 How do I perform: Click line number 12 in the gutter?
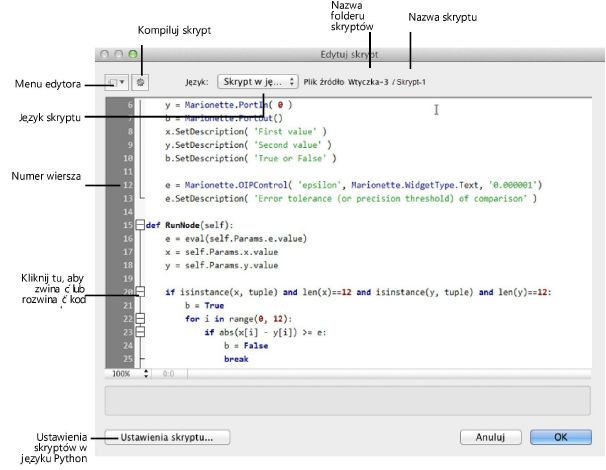126,185
